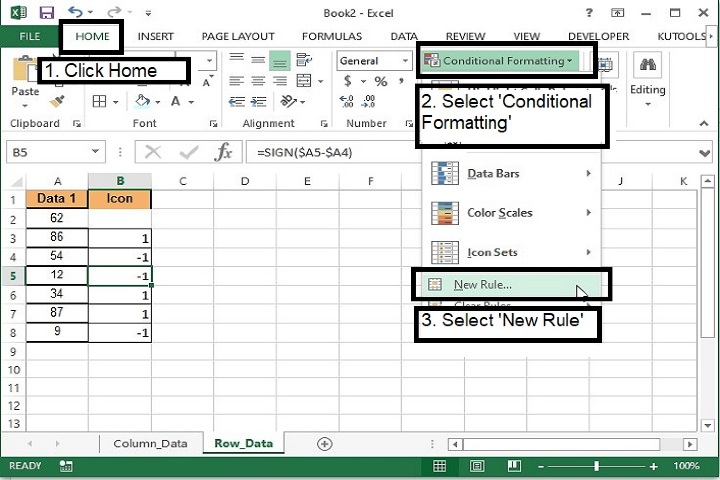
Task: Save the workbook with the floppy icon
Action: (x=46, y=12)
